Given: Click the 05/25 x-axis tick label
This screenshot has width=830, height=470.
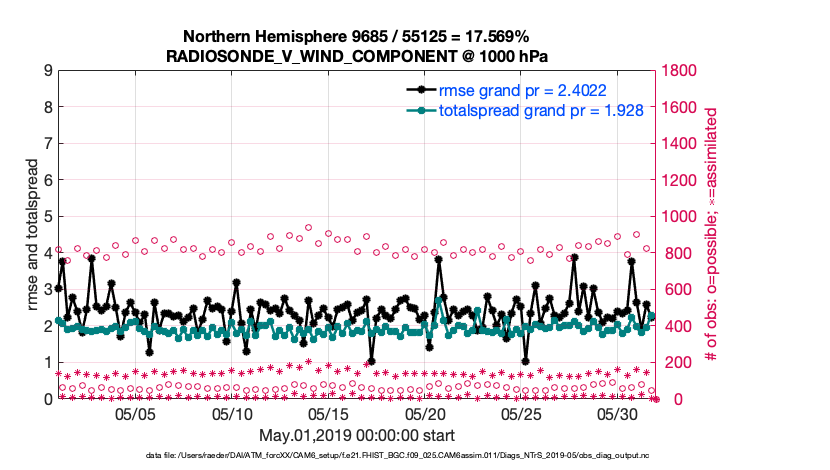Looking at the screenshot, I should click(x=522, y=414).
